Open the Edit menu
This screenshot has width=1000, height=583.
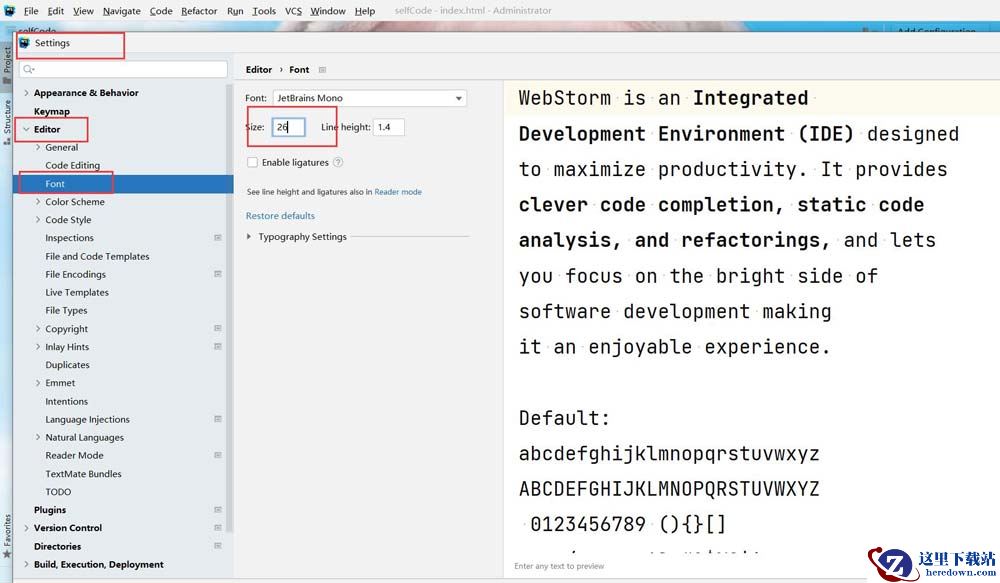click(55, 11)
